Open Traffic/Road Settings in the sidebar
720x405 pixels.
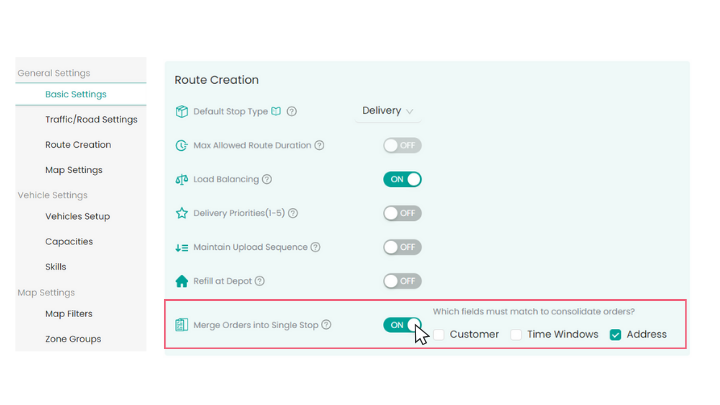[91, 119]
